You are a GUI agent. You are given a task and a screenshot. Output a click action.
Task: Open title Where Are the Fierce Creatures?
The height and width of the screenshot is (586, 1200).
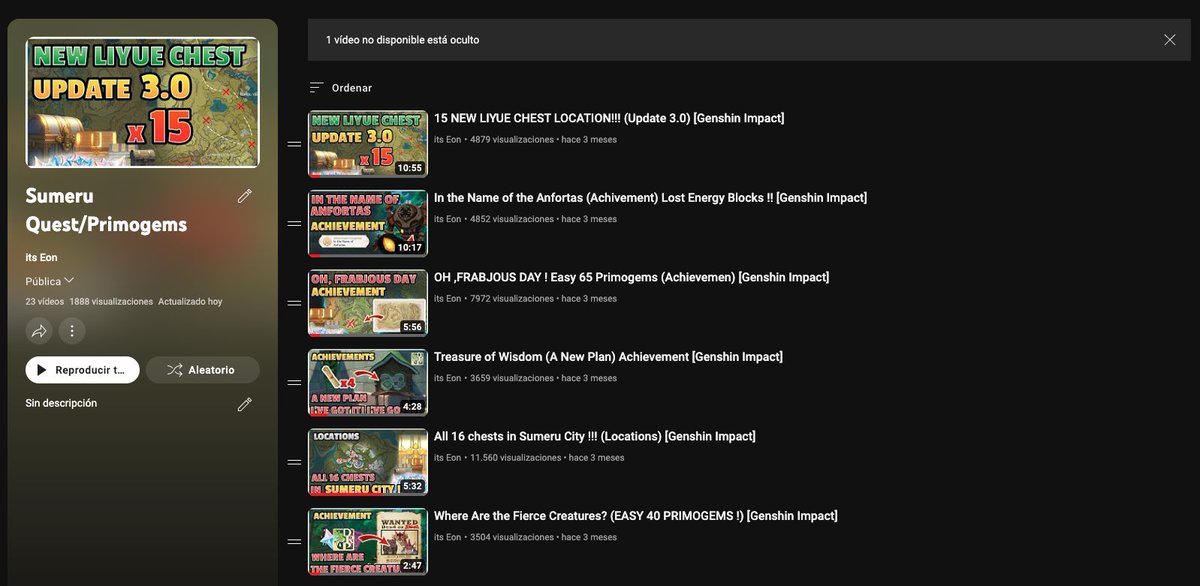(x=636, y=516)
